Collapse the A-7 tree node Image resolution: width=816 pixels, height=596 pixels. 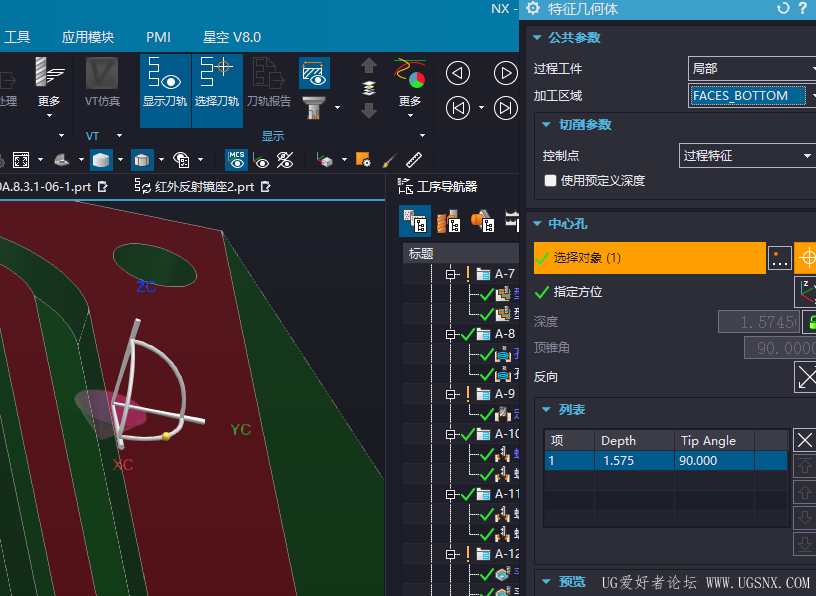click(451, 274)
